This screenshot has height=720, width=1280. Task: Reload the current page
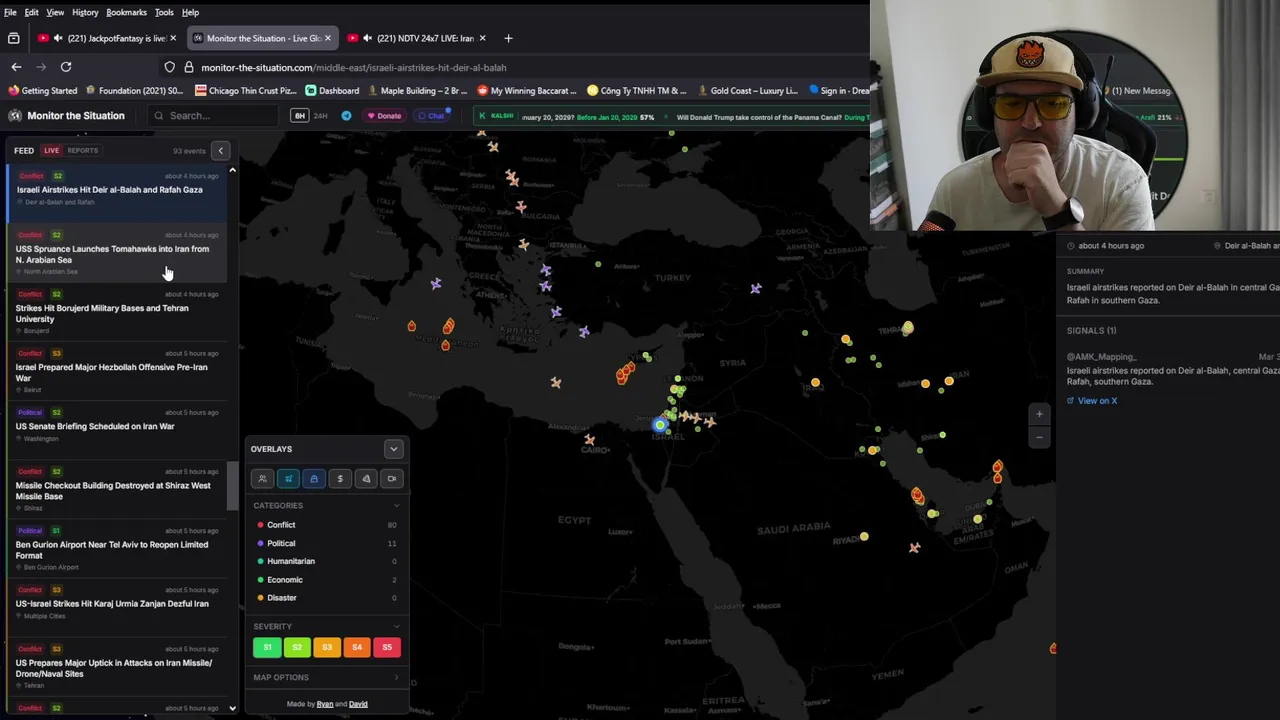click(x=66, y=67)
